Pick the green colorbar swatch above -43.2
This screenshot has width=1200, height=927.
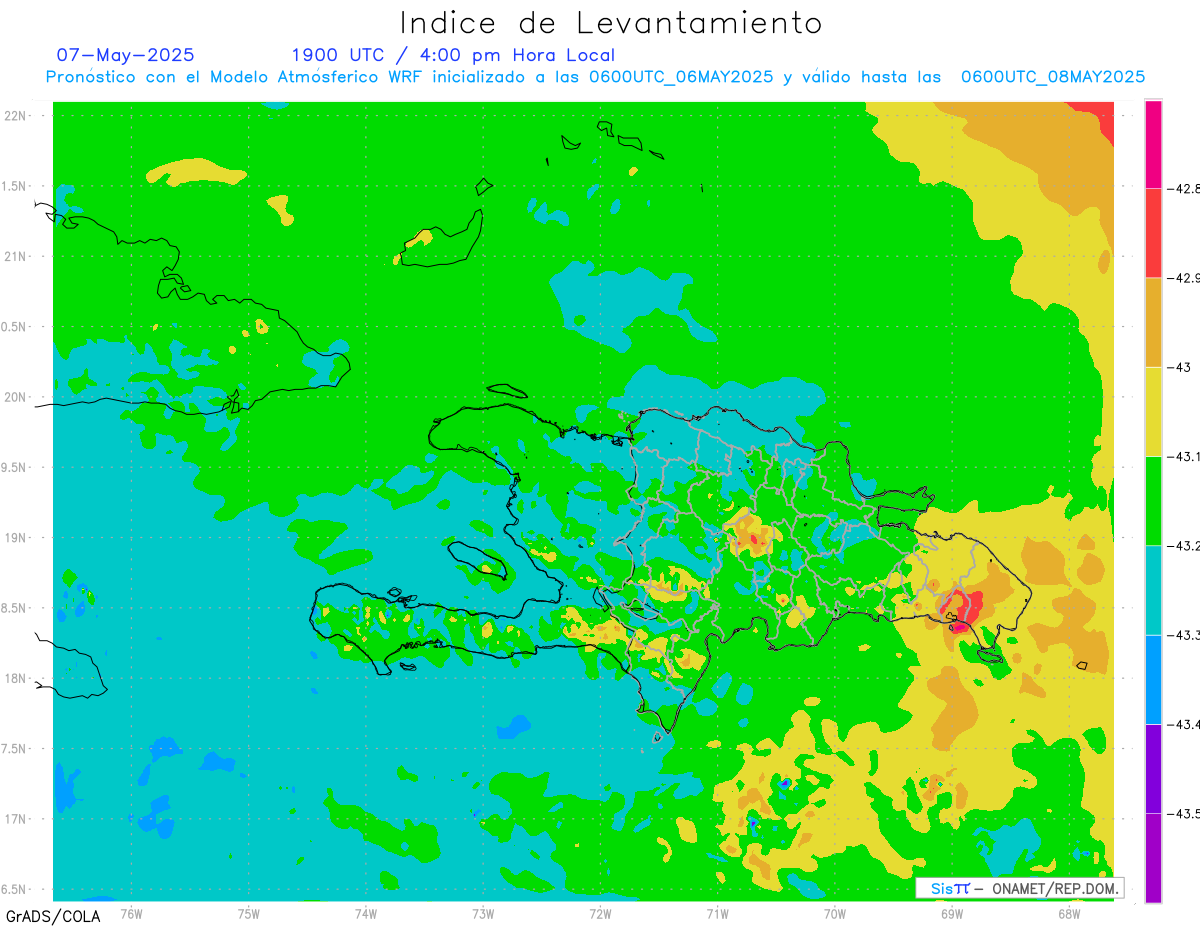click(x=1153, y=501)
